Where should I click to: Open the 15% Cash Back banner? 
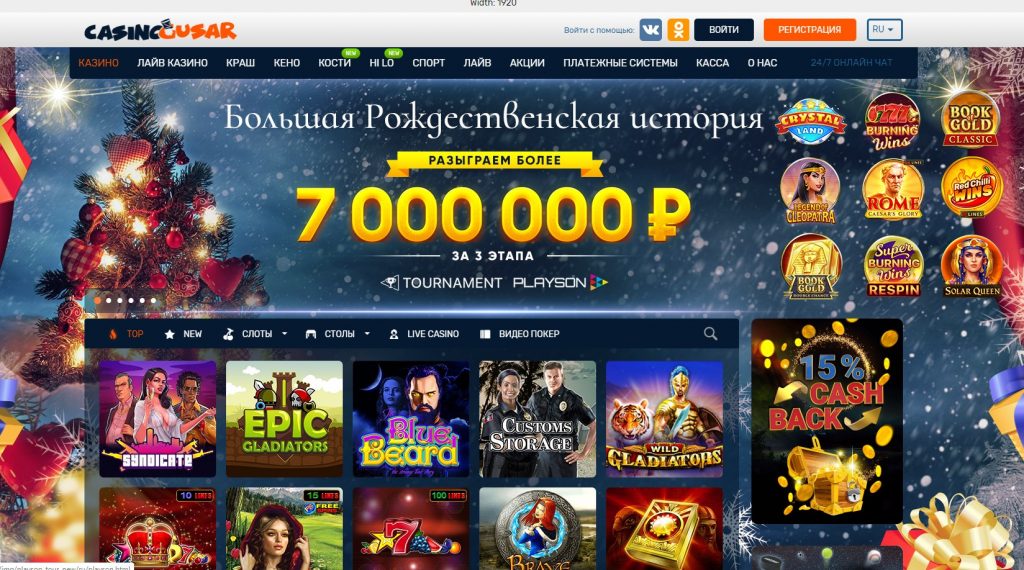coord(827,421)
